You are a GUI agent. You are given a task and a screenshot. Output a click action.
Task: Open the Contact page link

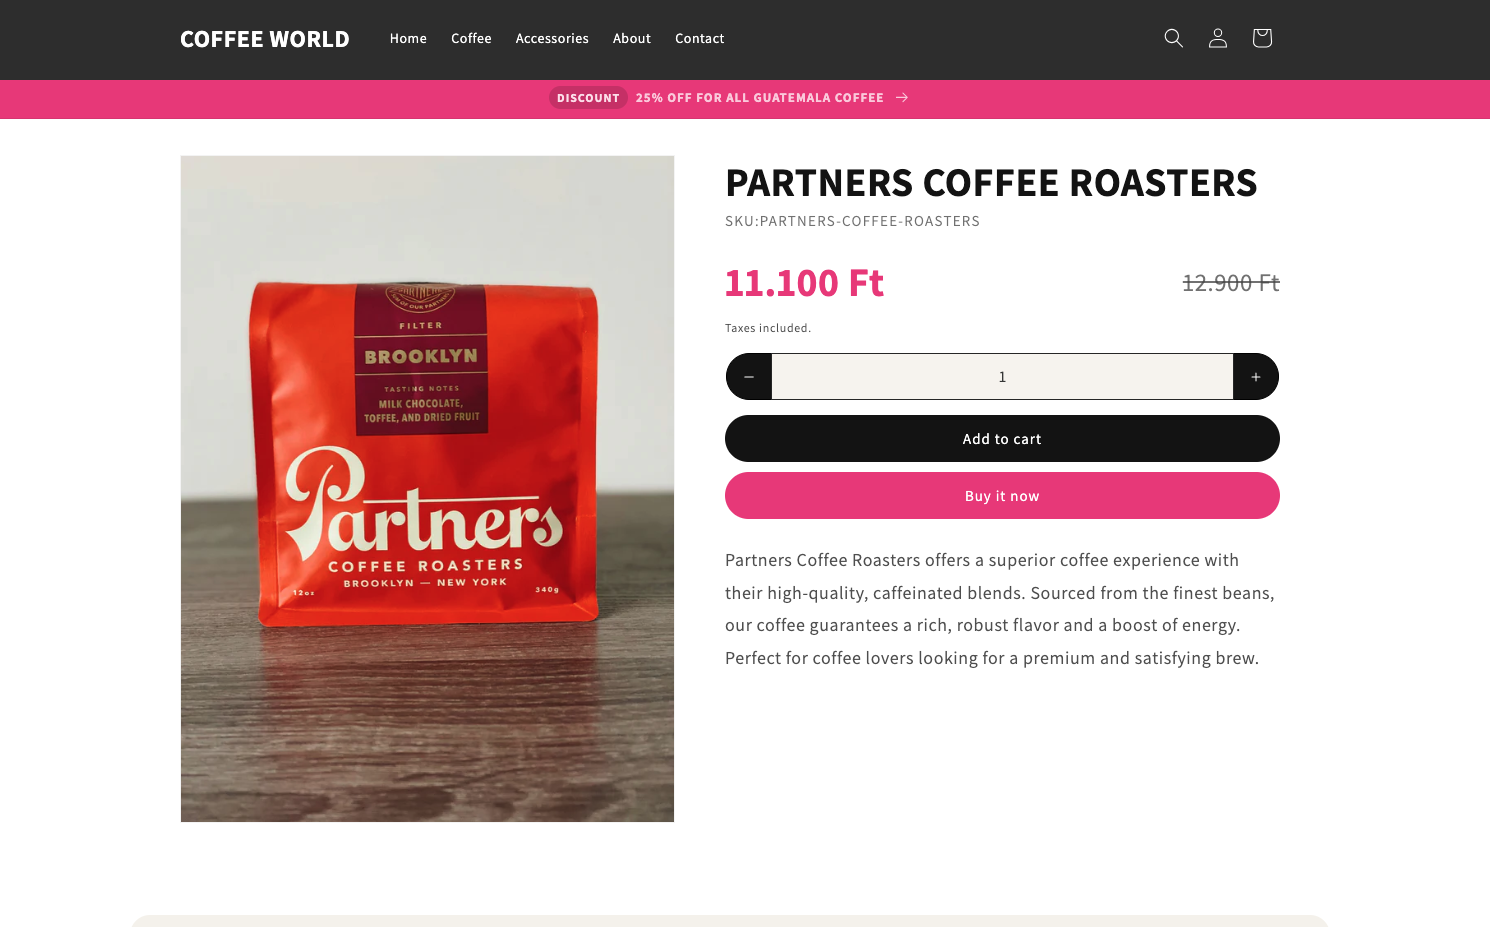tap(700, 39)
